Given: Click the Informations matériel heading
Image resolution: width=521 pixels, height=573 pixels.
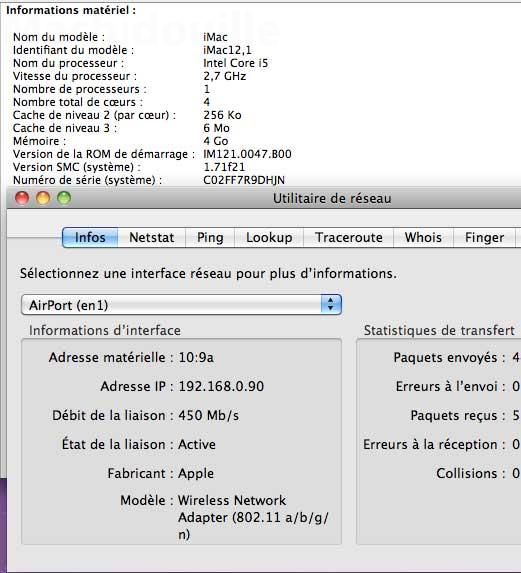Looking at the screenshot, I should (x=71, y=10).
